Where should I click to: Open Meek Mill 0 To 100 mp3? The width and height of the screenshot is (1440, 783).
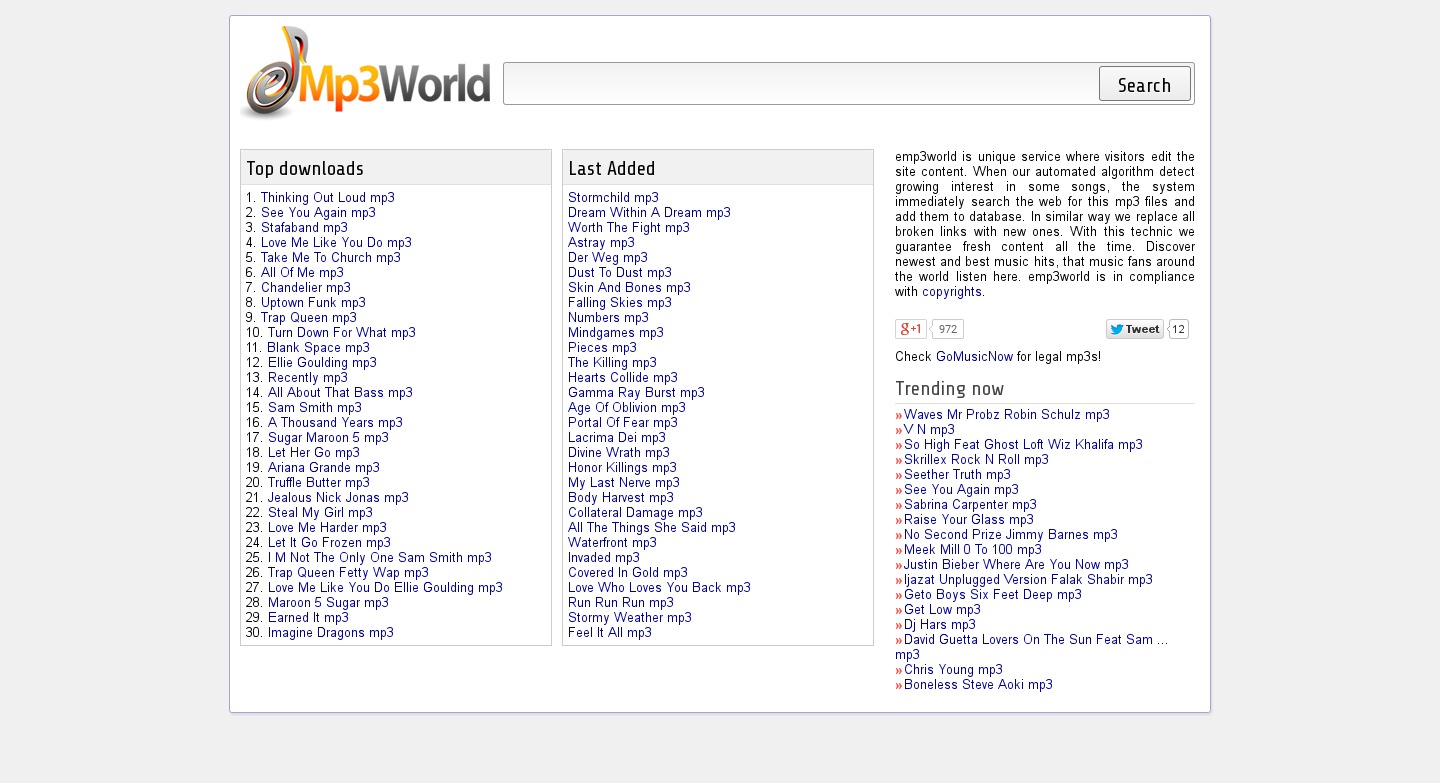tap(972, 550)
